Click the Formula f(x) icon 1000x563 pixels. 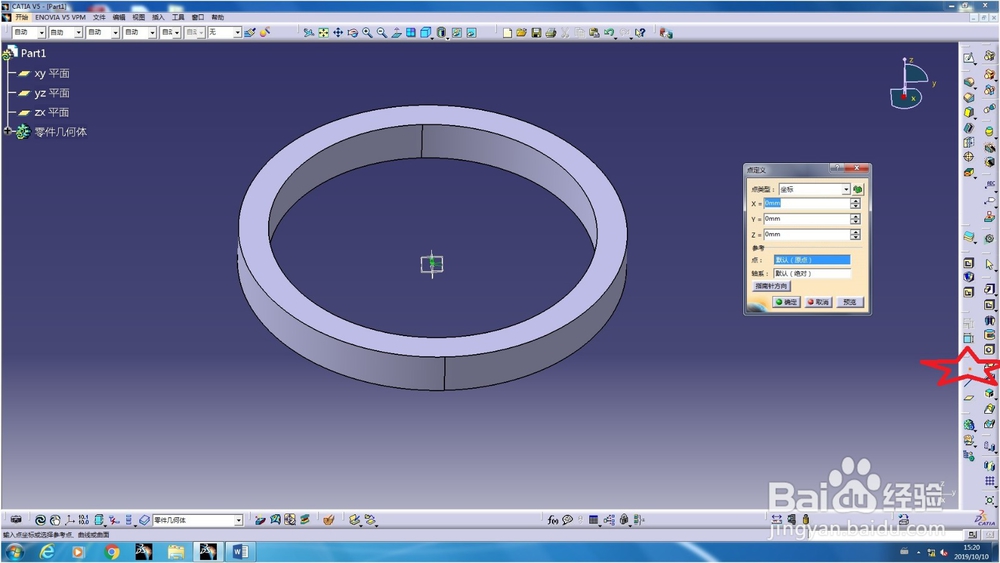[x=553, y=520]
